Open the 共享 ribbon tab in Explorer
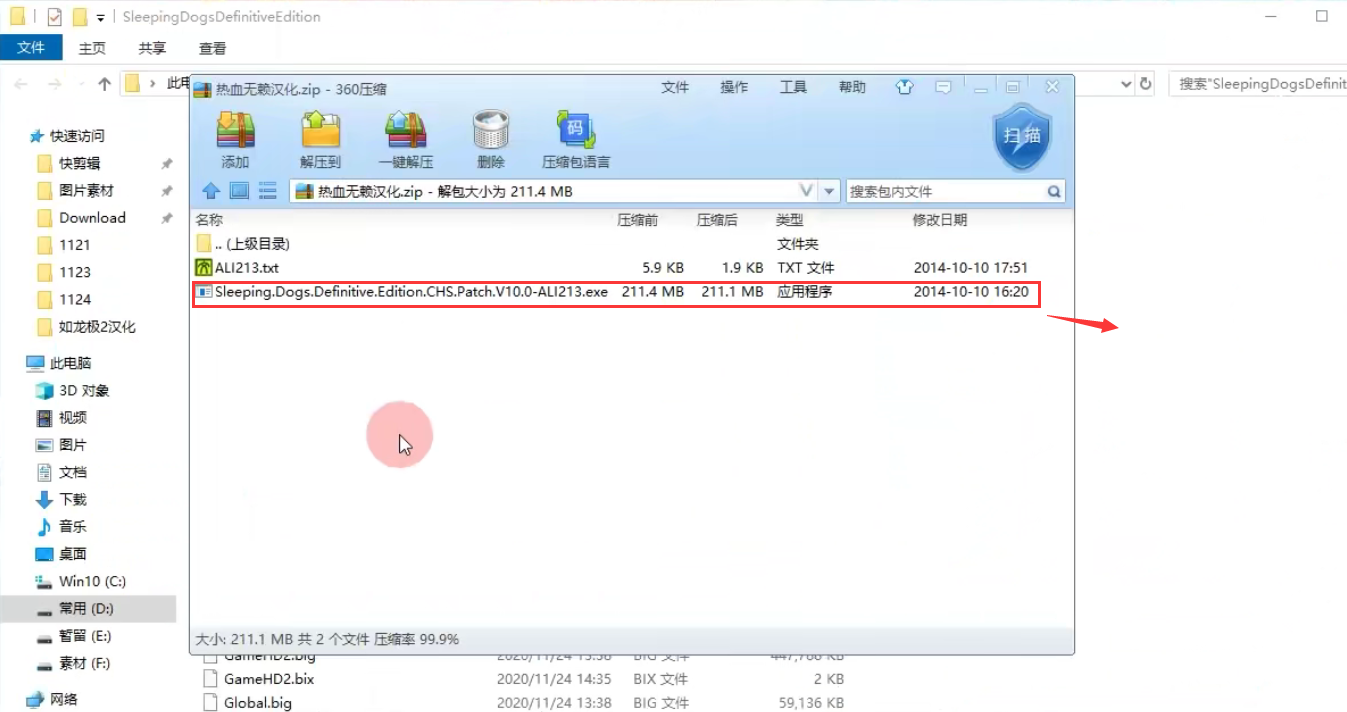The width and height of the screenshot is (1347, 712). (x=152, y=48)
